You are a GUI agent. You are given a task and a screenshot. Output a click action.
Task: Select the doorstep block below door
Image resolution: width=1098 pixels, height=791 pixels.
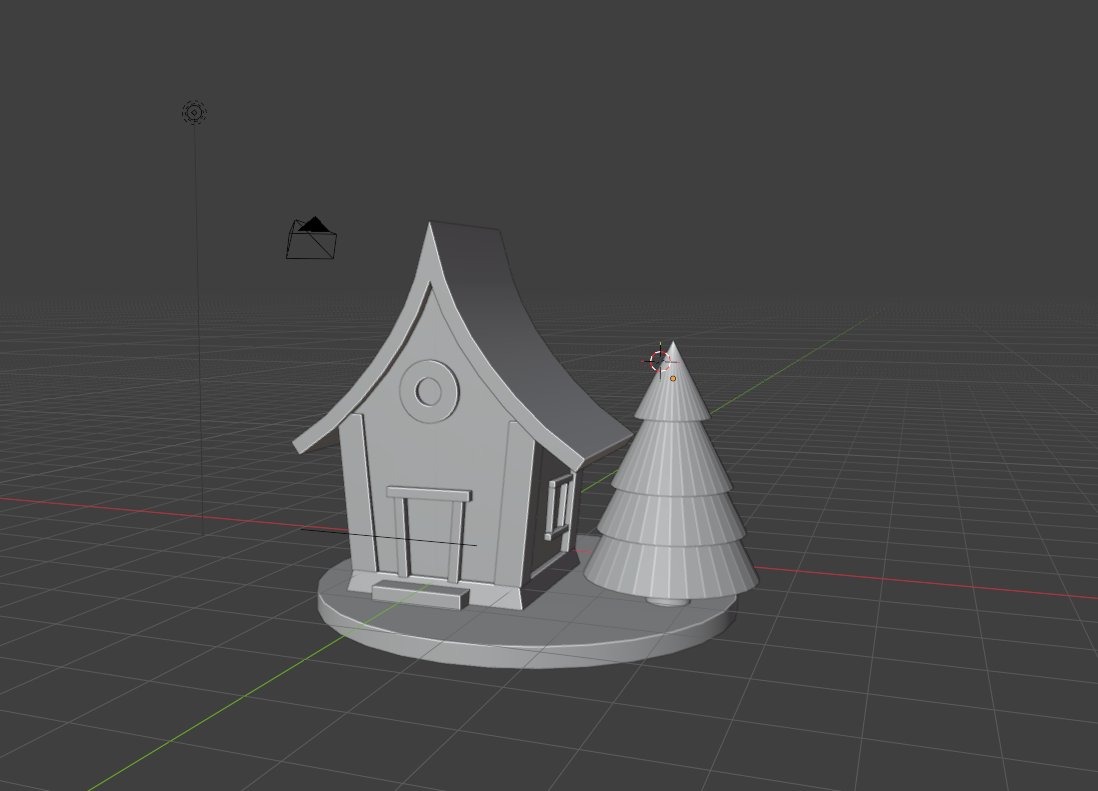tap(420, 594)
